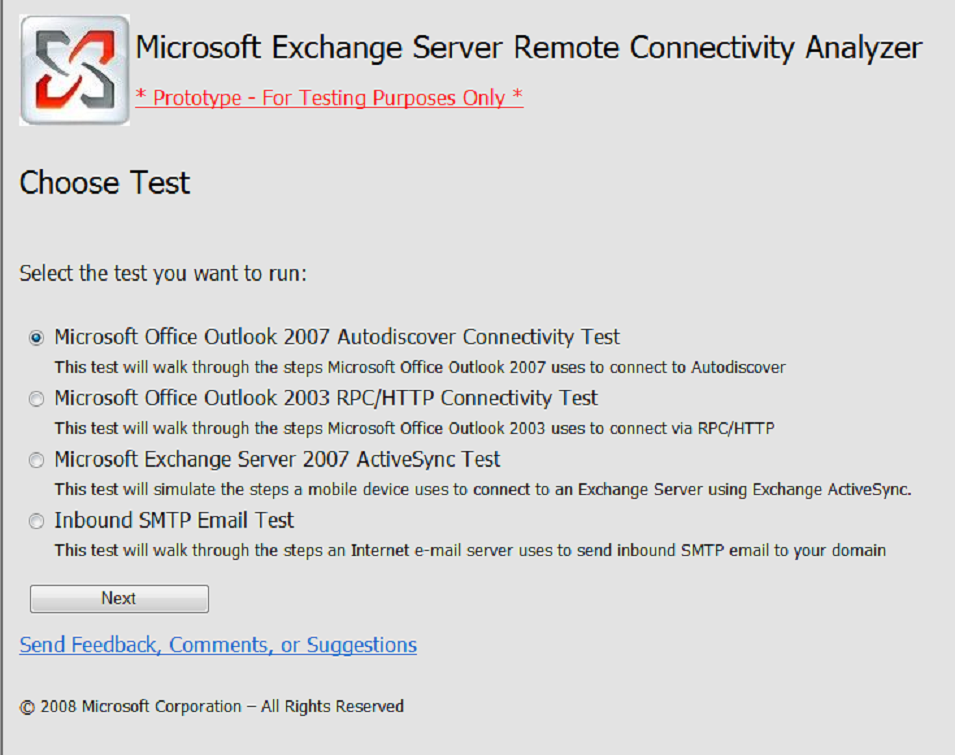Click the Choose Test page heading
The image size is (955, 755).
(104, 183)
